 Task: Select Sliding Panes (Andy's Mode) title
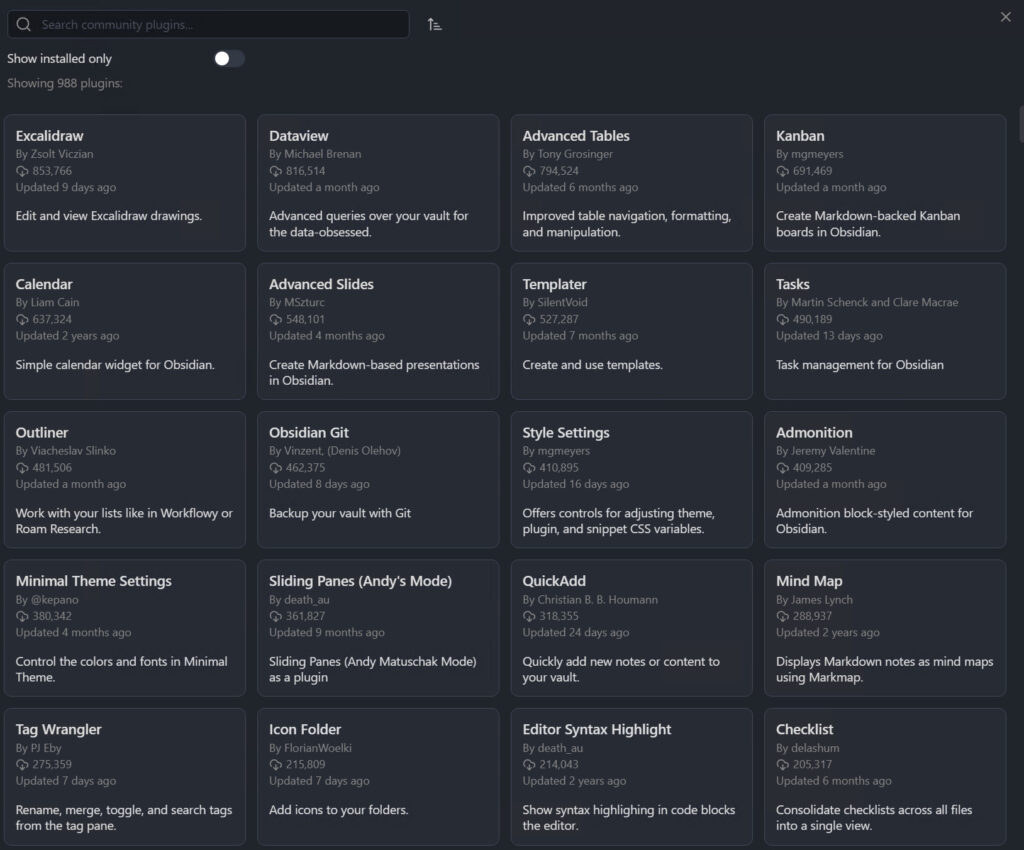pyautogui.click(x=360, y=581)
